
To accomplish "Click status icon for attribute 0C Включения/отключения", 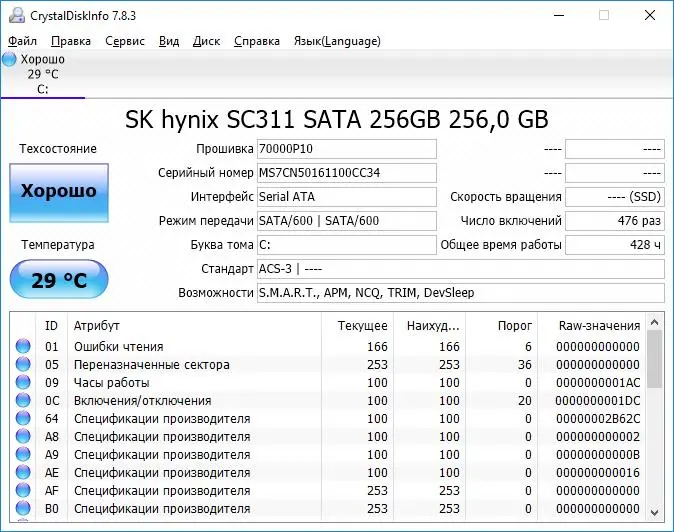I will (23, 400).
